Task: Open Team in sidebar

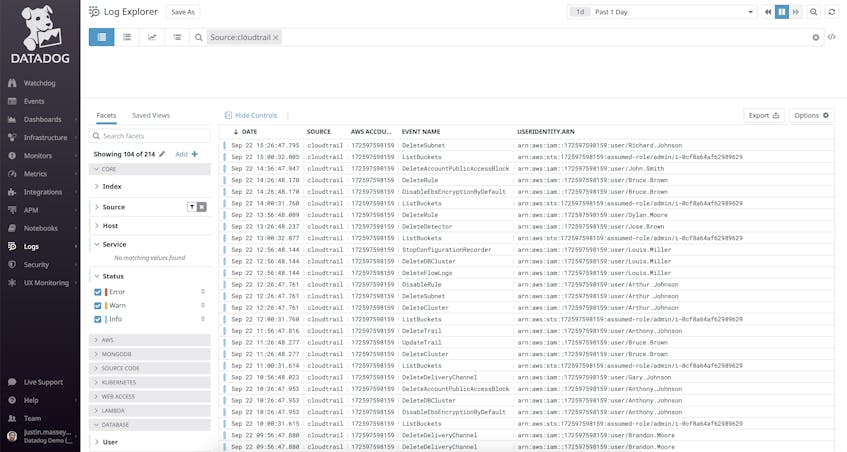Action: tap(32, 419)
